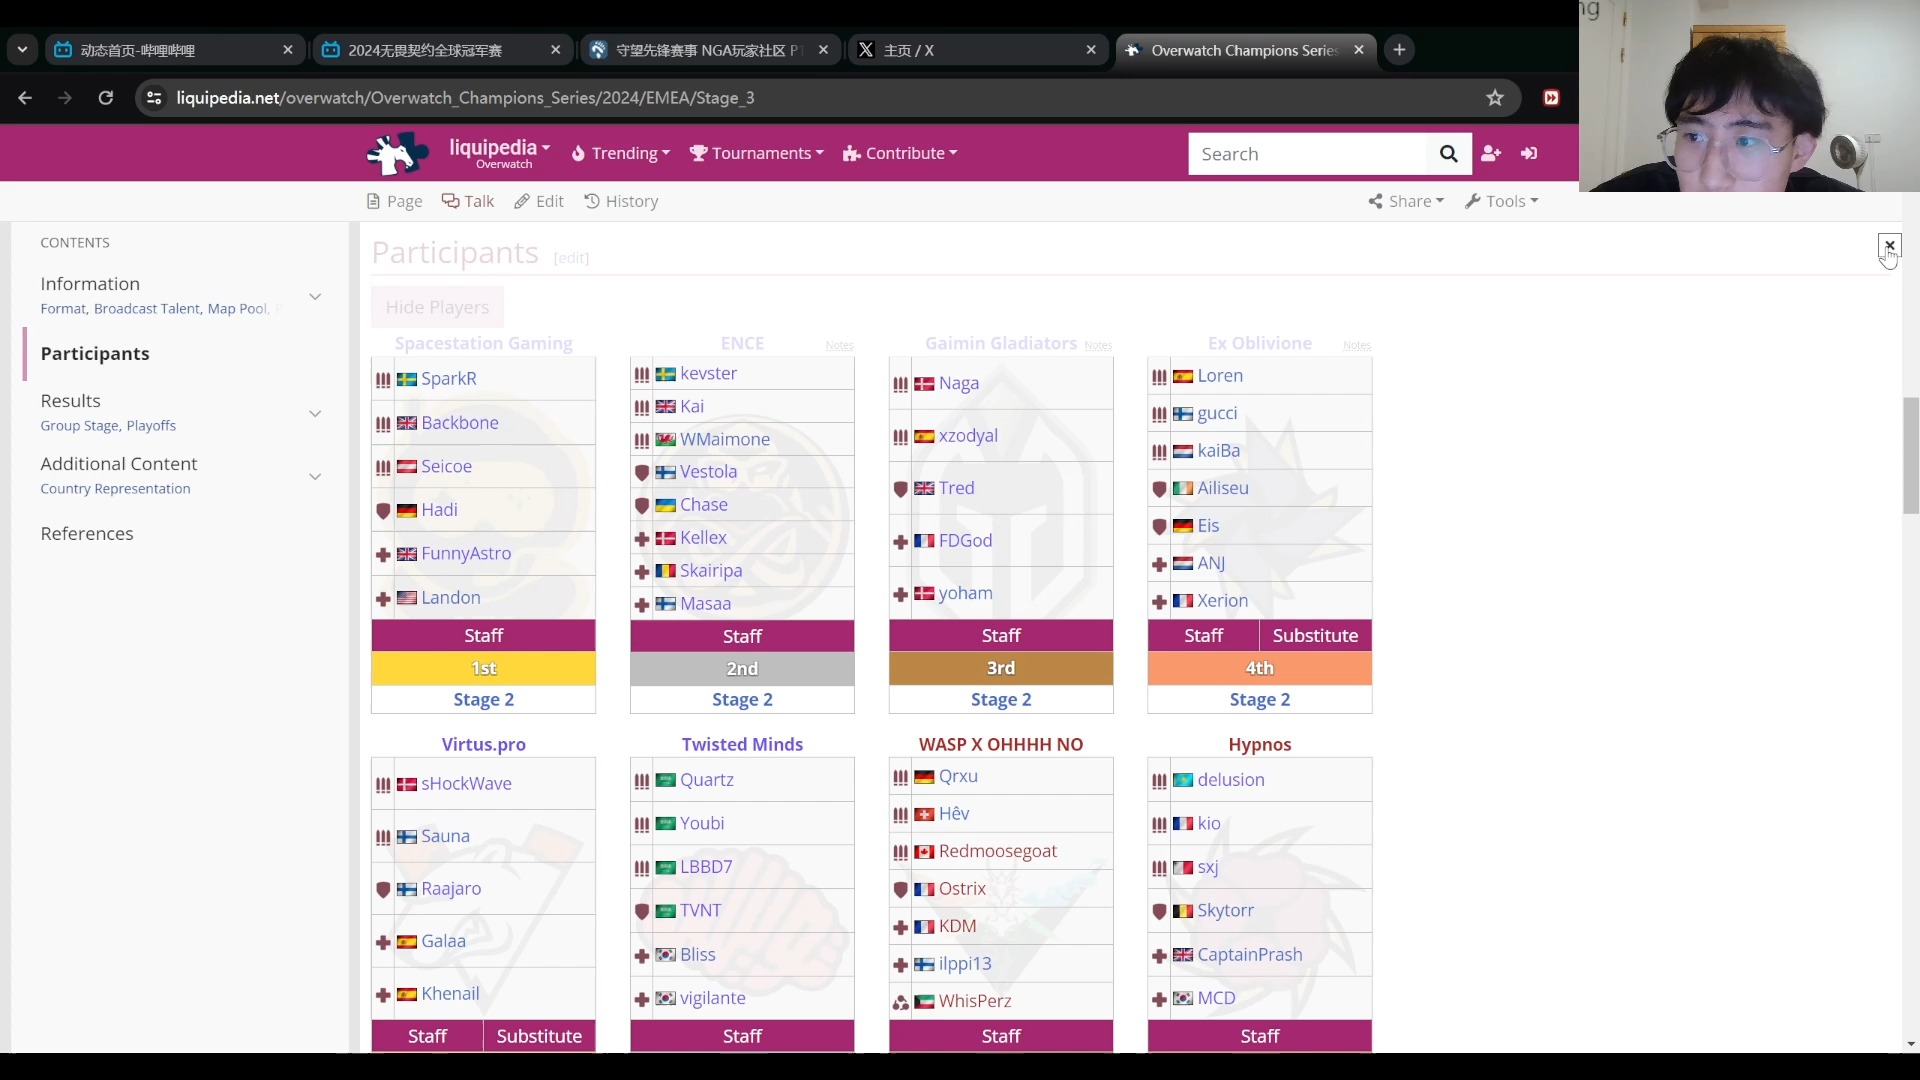
Task: Click the tank icon beside Skytorr
Action: tap(1159, 912)
